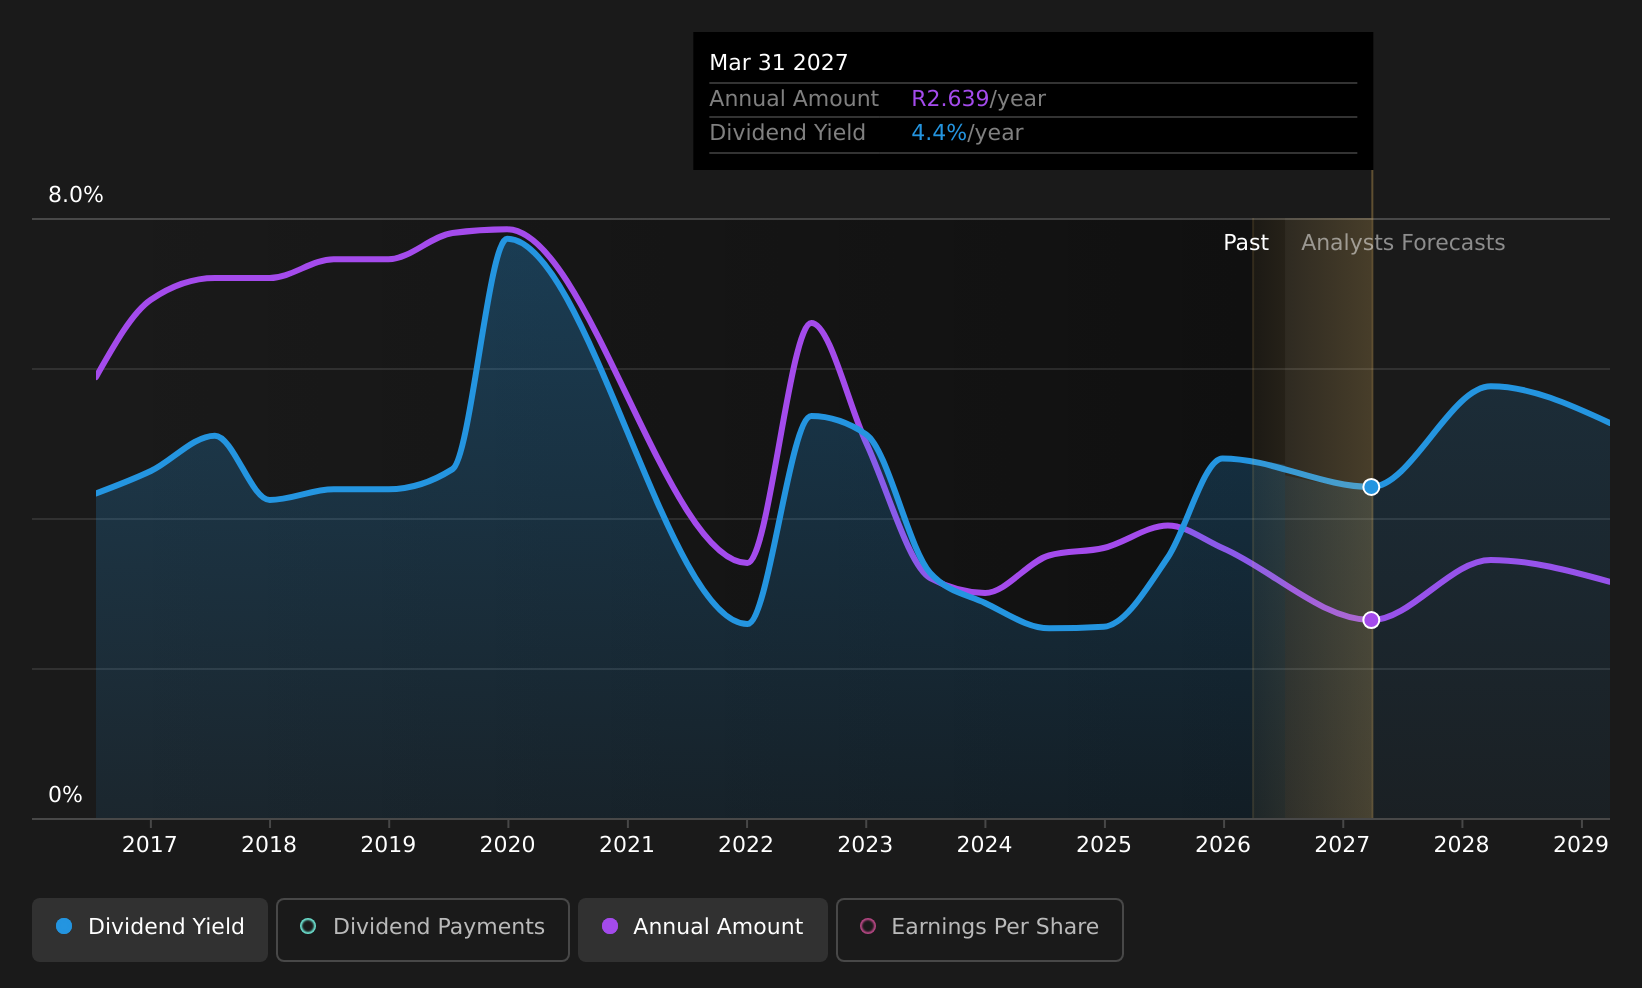Click the R2.639 annual amount value
1642x988 pixels.
(950, 99)
